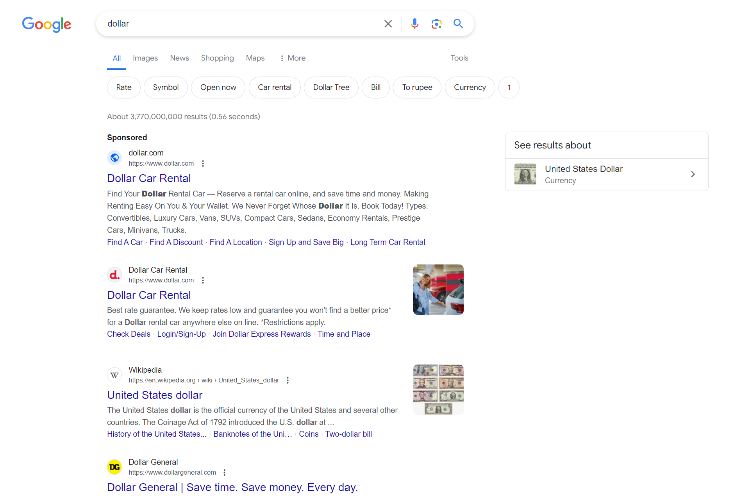748x498 pixels.
Task: Switch to the Maps tab
Action: click(255, 58)
